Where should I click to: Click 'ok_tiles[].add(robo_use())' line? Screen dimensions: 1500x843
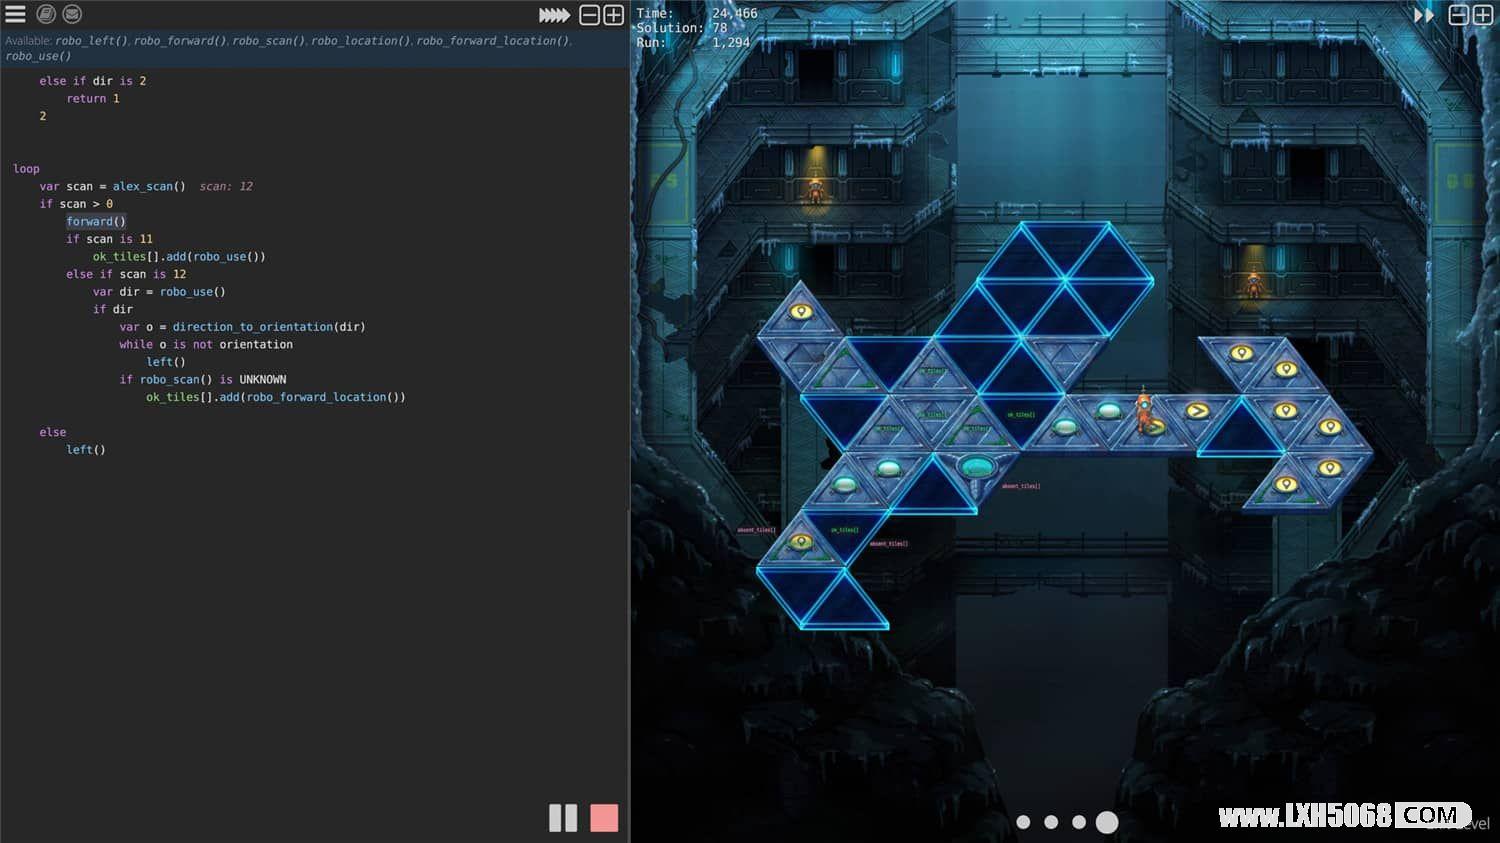tap(179, 257)
